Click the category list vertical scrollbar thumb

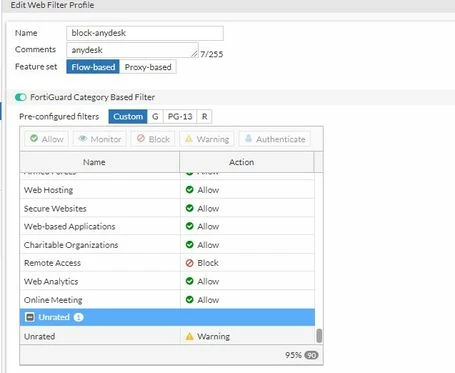(x=319, y=336)
